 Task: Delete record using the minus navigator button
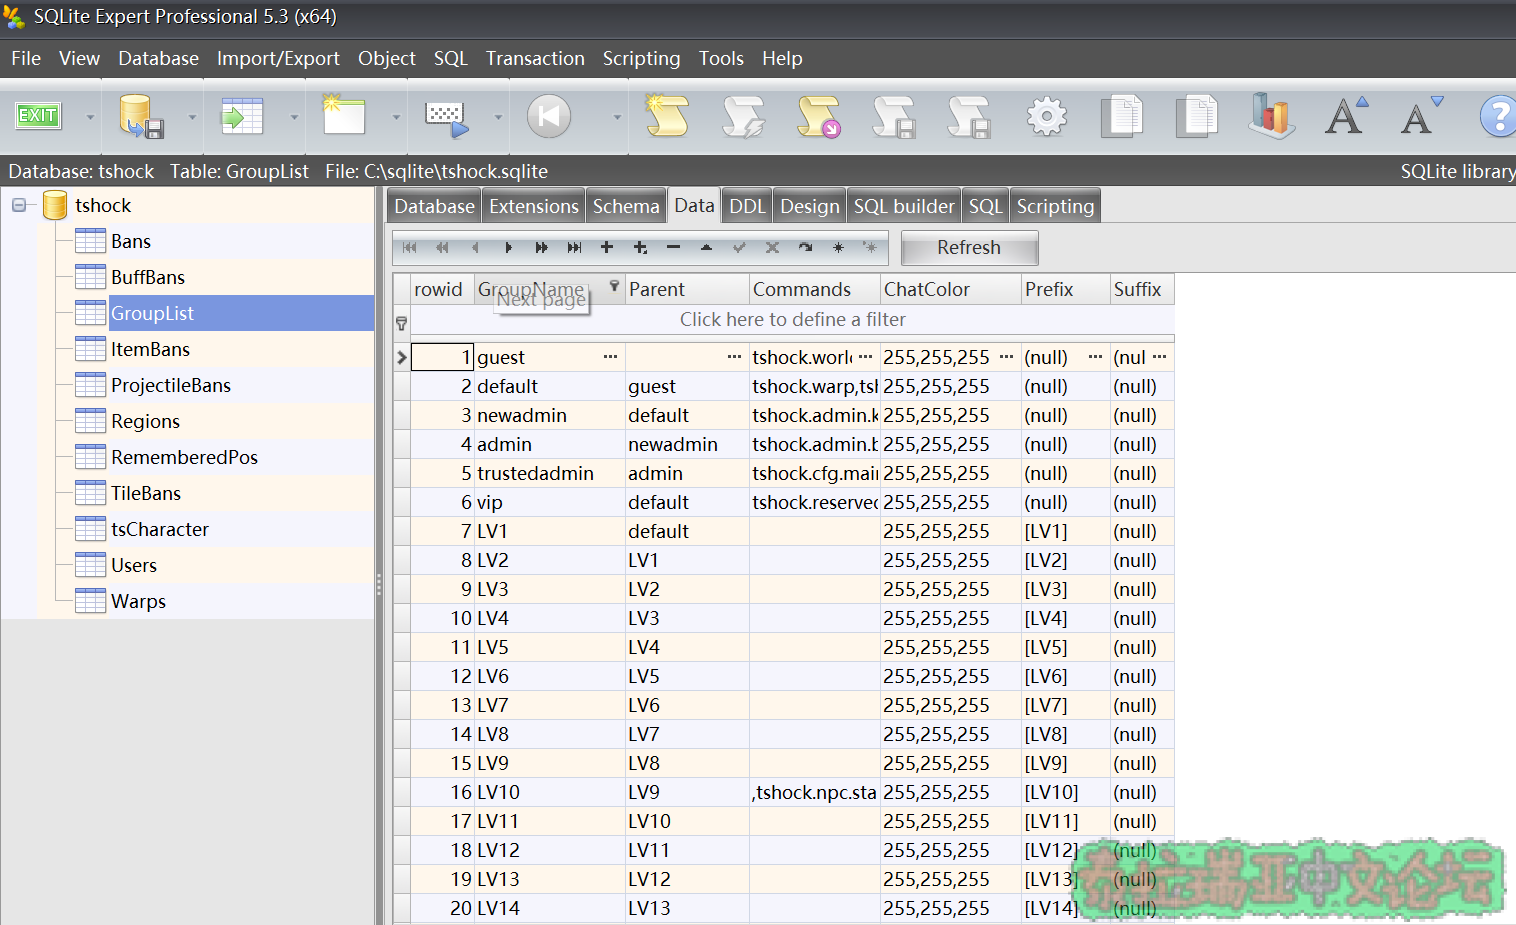pos(673,247)
